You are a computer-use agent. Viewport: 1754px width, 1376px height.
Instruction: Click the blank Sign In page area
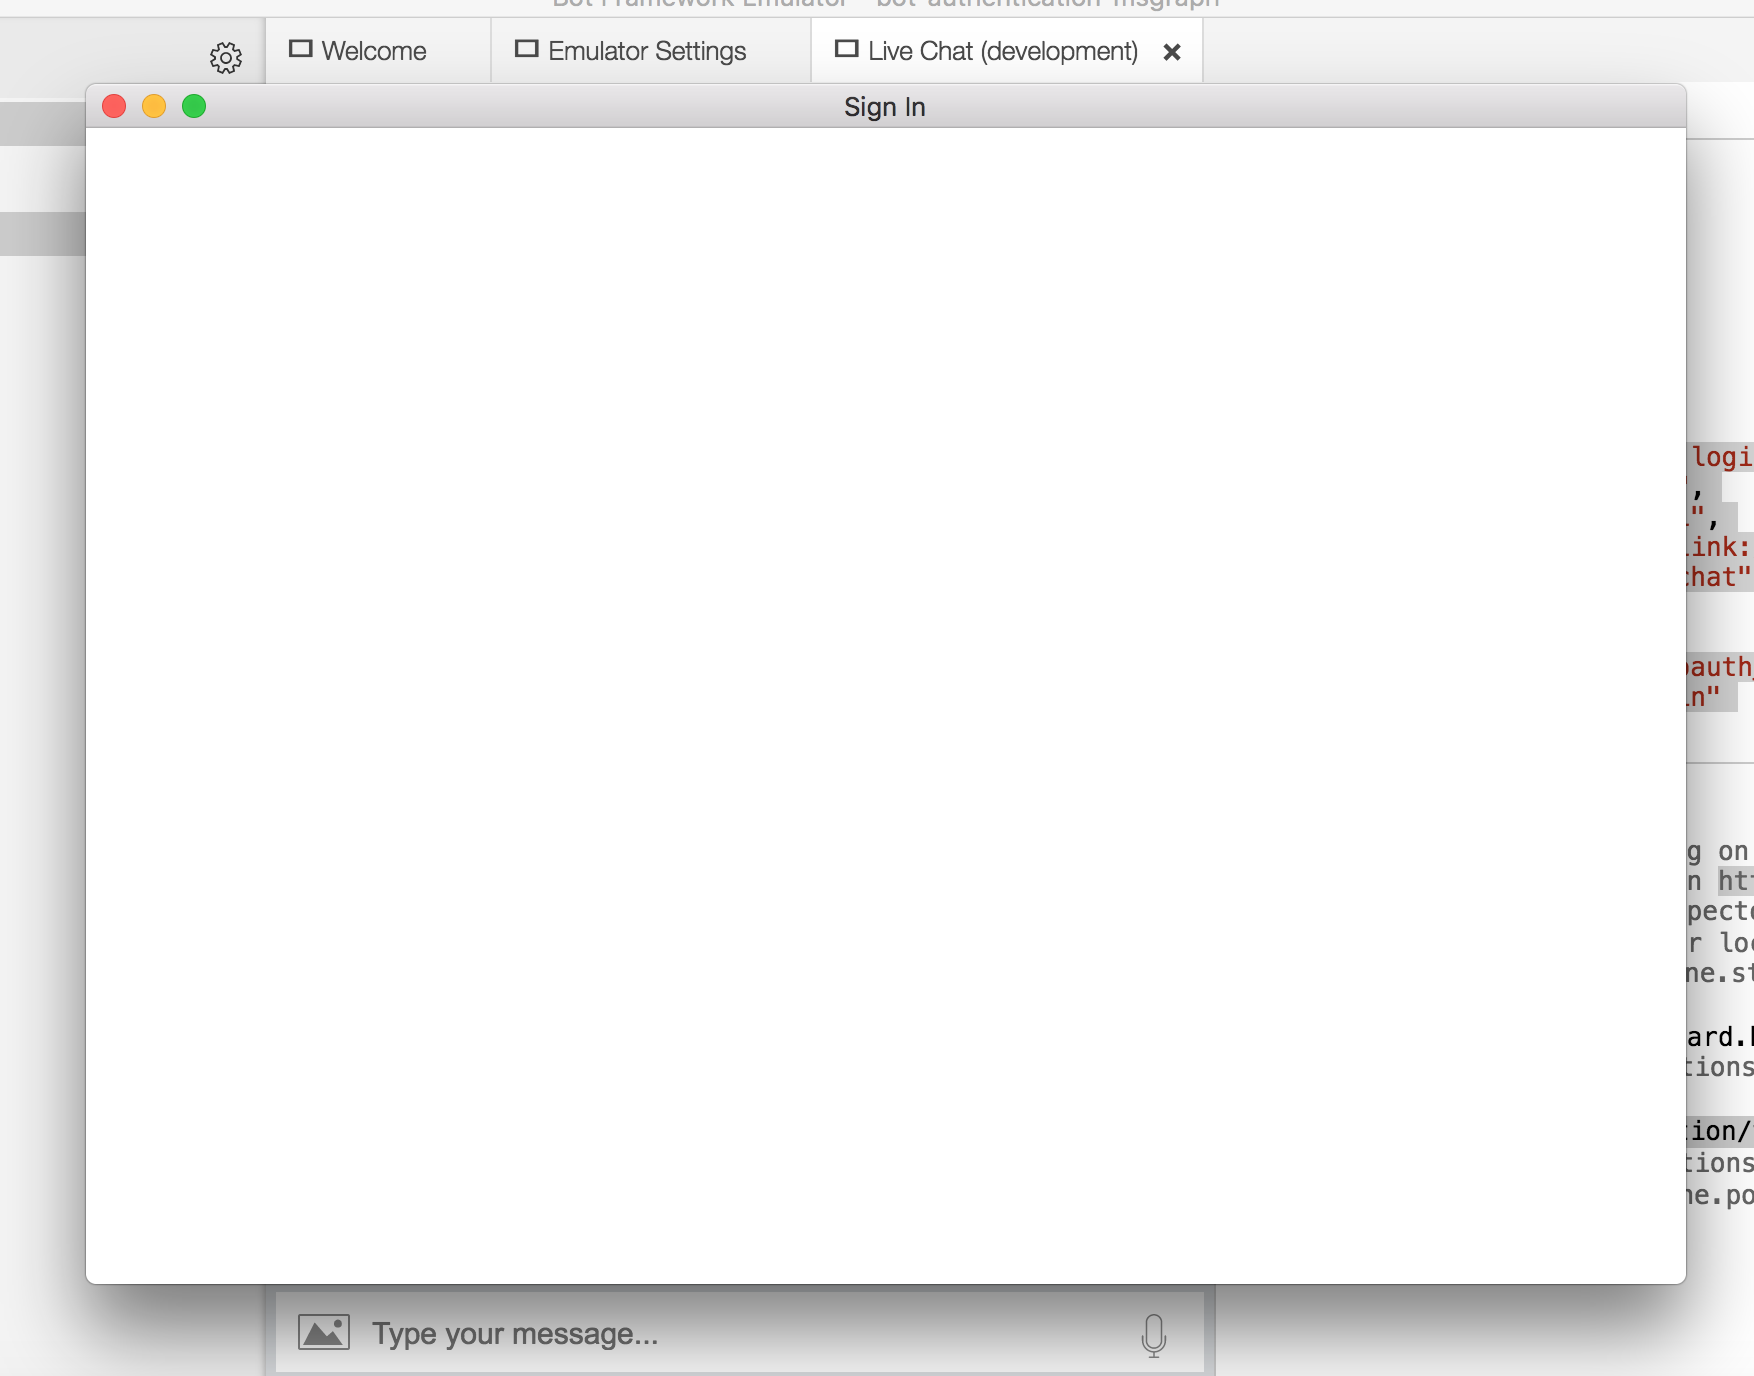point(884,700)
